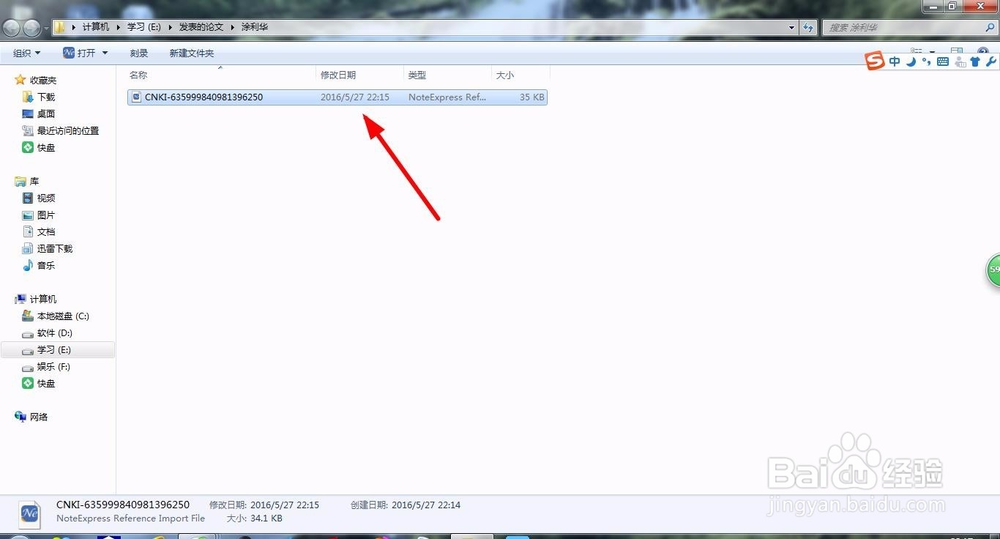Click 计算机 breadcrumb in address bar
This screenshot has height=539, width=1000.
(x=96, y=27)
